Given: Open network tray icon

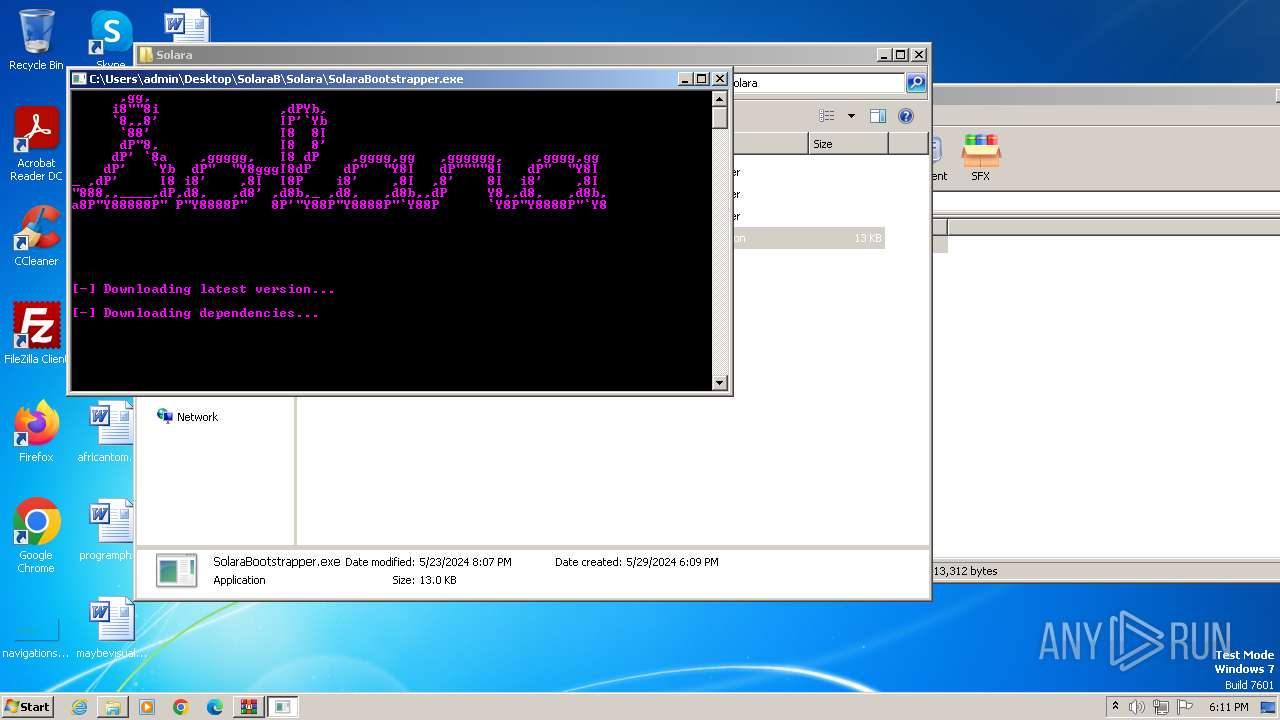Looking at the screenshot, I should 1160,707.
